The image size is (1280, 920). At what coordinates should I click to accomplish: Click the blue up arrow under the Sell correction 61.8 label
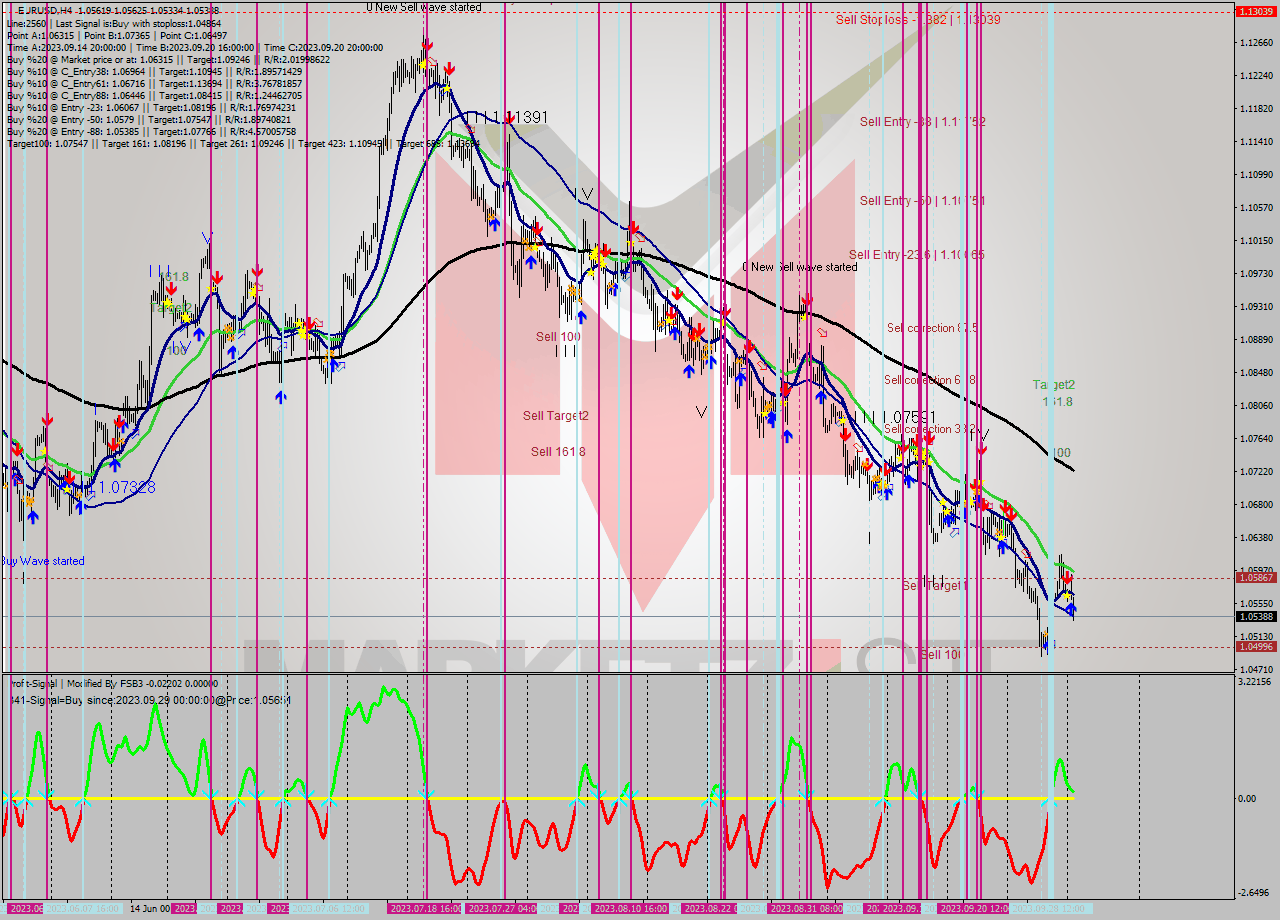click(x=908, y=480)
